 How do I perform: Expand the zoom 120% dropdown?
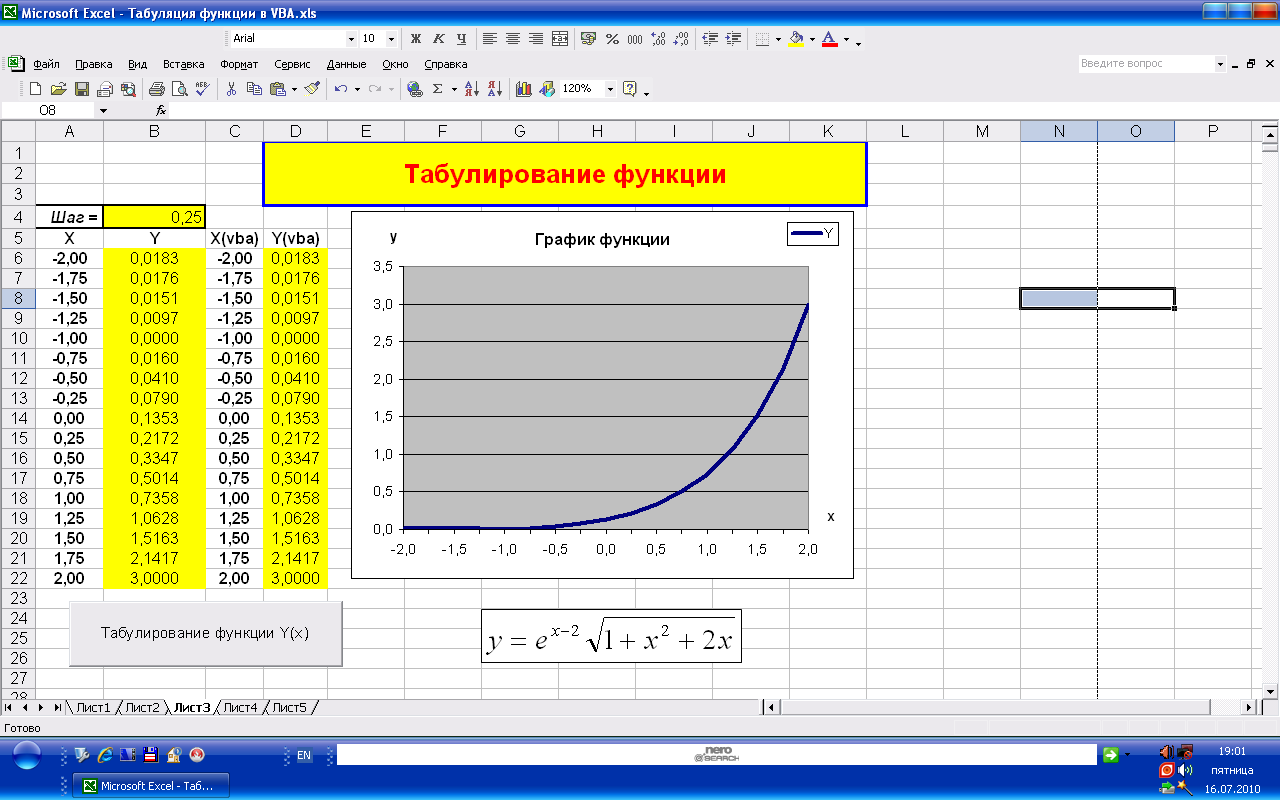point(609,89)
